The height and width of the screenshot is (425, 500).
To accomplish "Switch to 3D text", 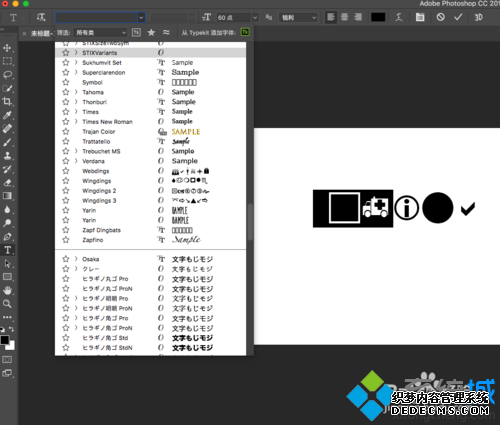I will (479, 17).
